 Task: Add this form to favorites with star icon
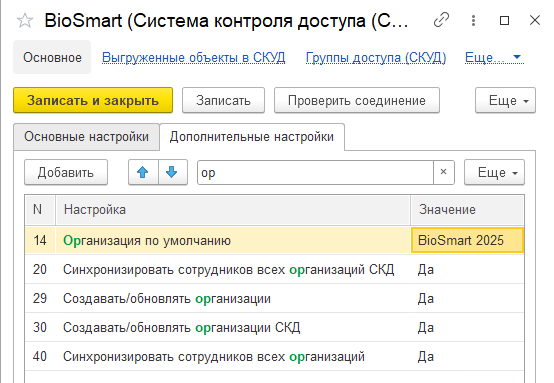pos(25,20)
